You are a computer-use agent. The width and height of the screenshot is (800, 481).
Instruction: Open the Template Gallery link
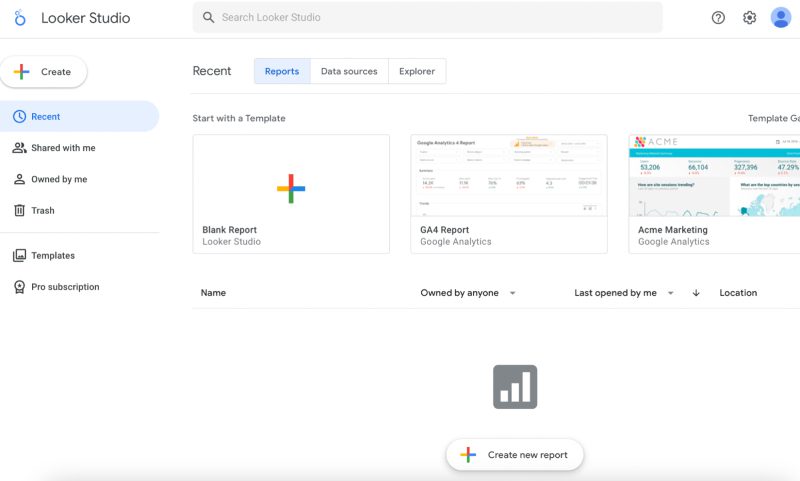(x=773, y=118)
